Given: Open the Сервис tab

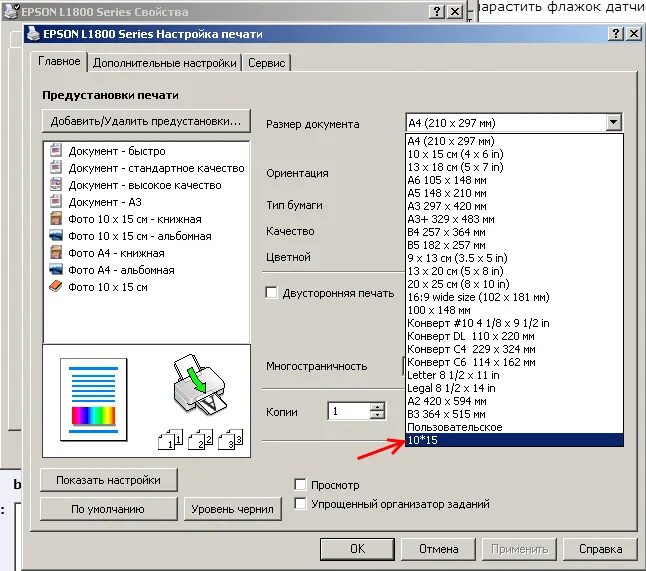Looking at the screenshot, I should click(267, 63).
